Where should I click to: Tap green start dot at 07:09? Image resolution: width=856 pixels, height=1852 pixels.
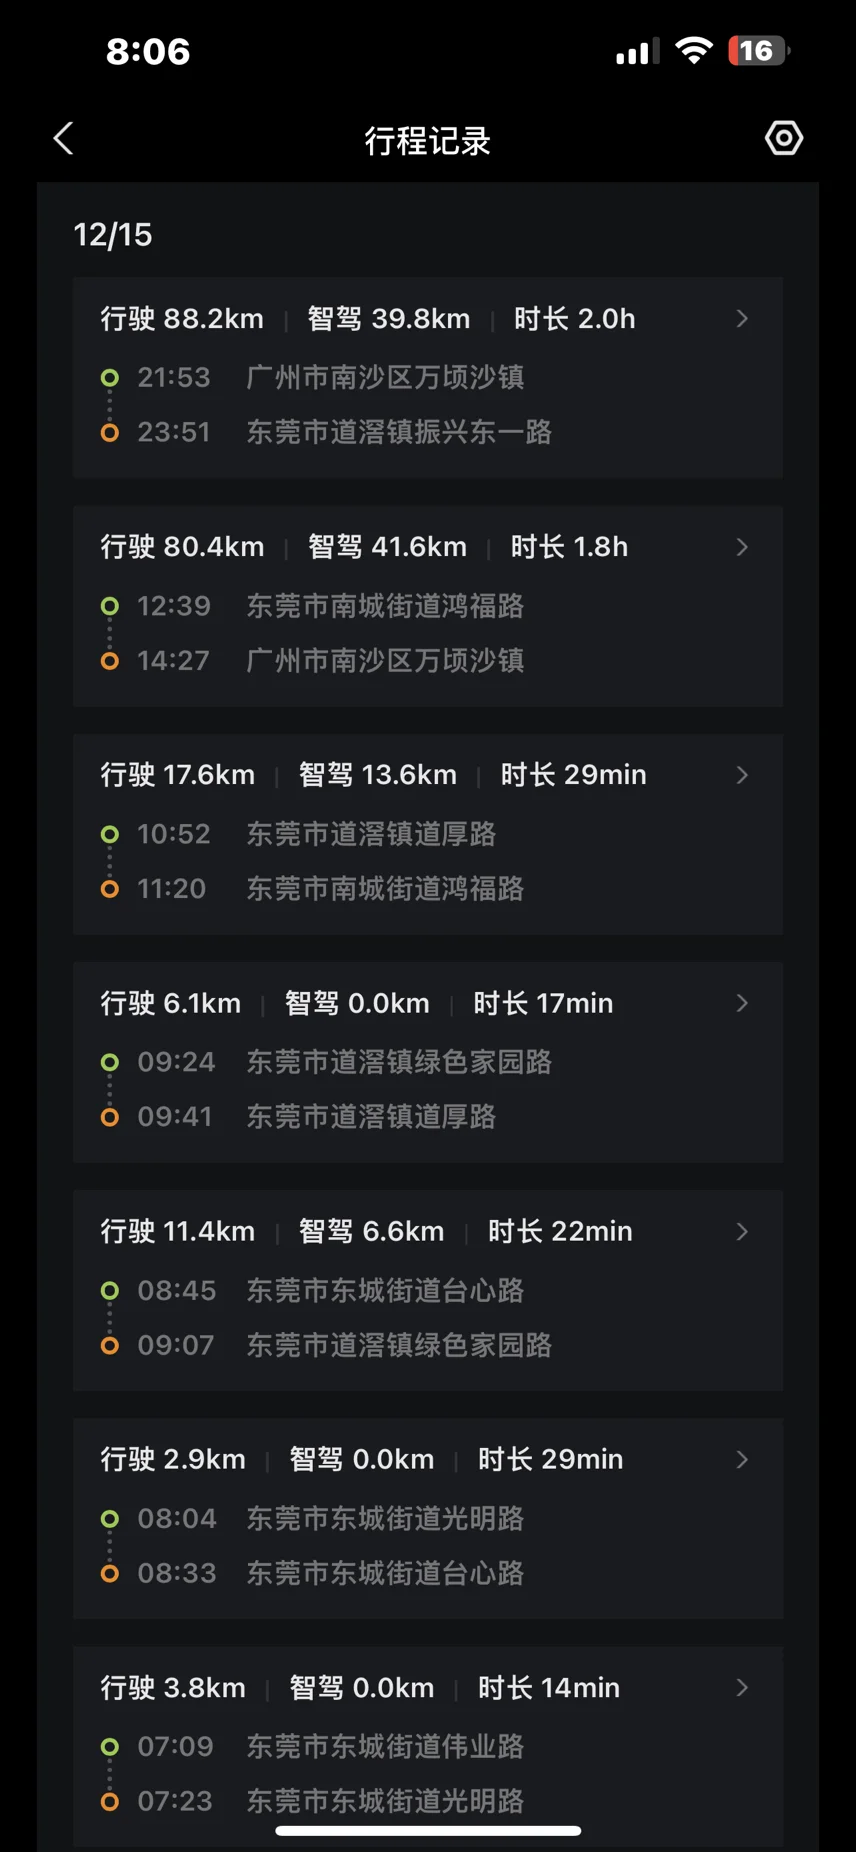(x=110, y=1747)
